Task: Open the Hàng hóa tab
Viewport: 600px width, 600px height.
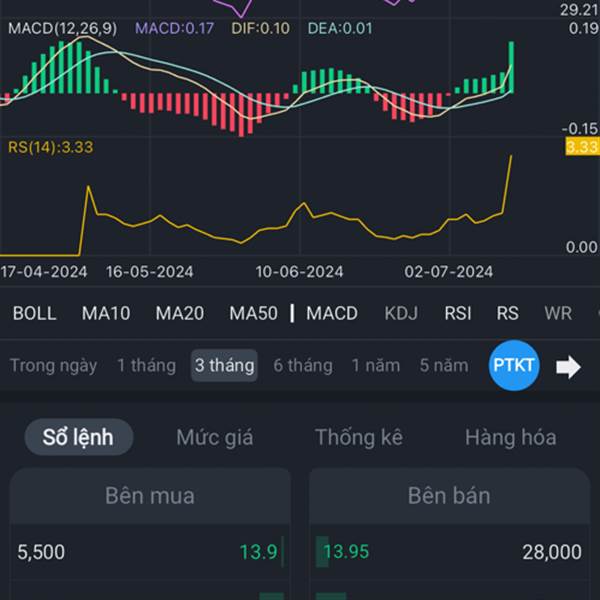Action: [x=511, y=437]
